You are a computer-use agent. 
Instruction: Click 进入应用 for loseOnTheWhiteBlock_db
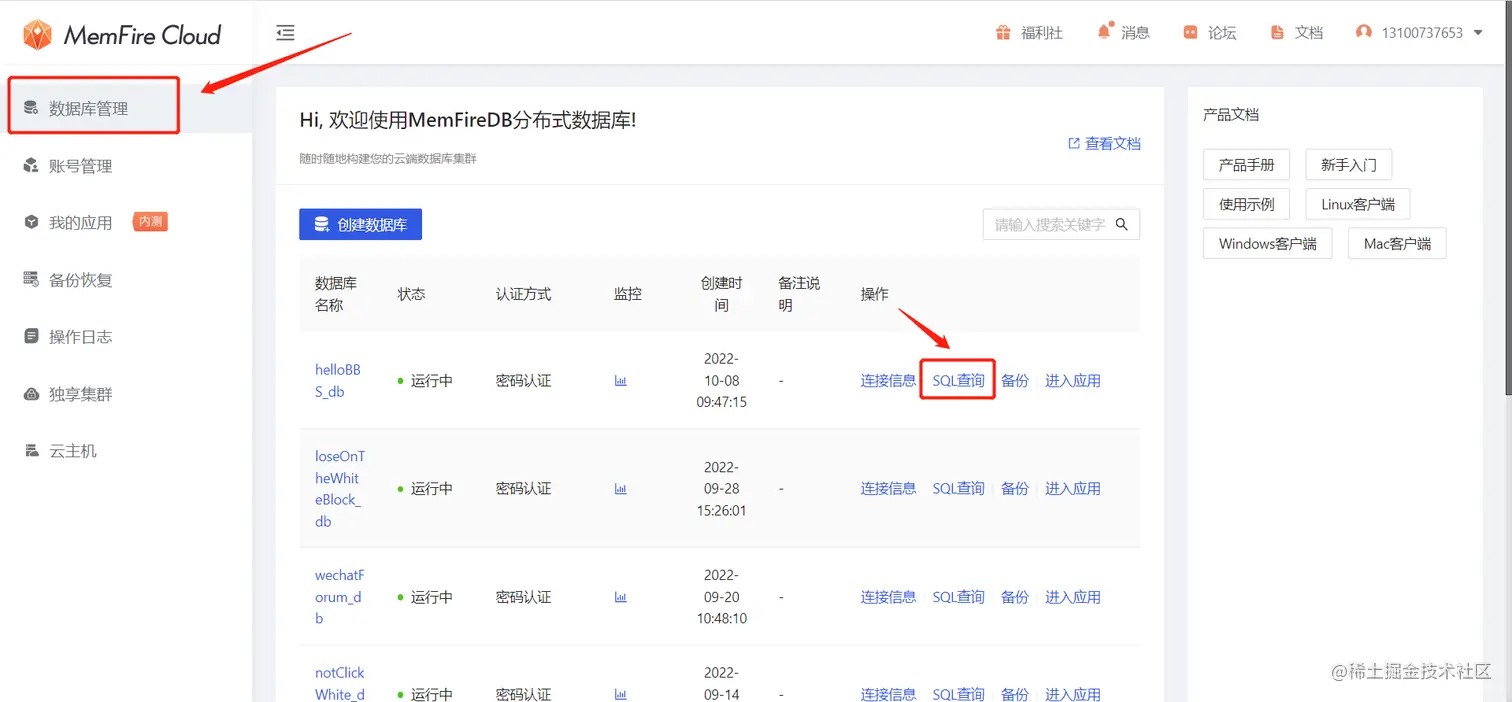coord(1073,489)
